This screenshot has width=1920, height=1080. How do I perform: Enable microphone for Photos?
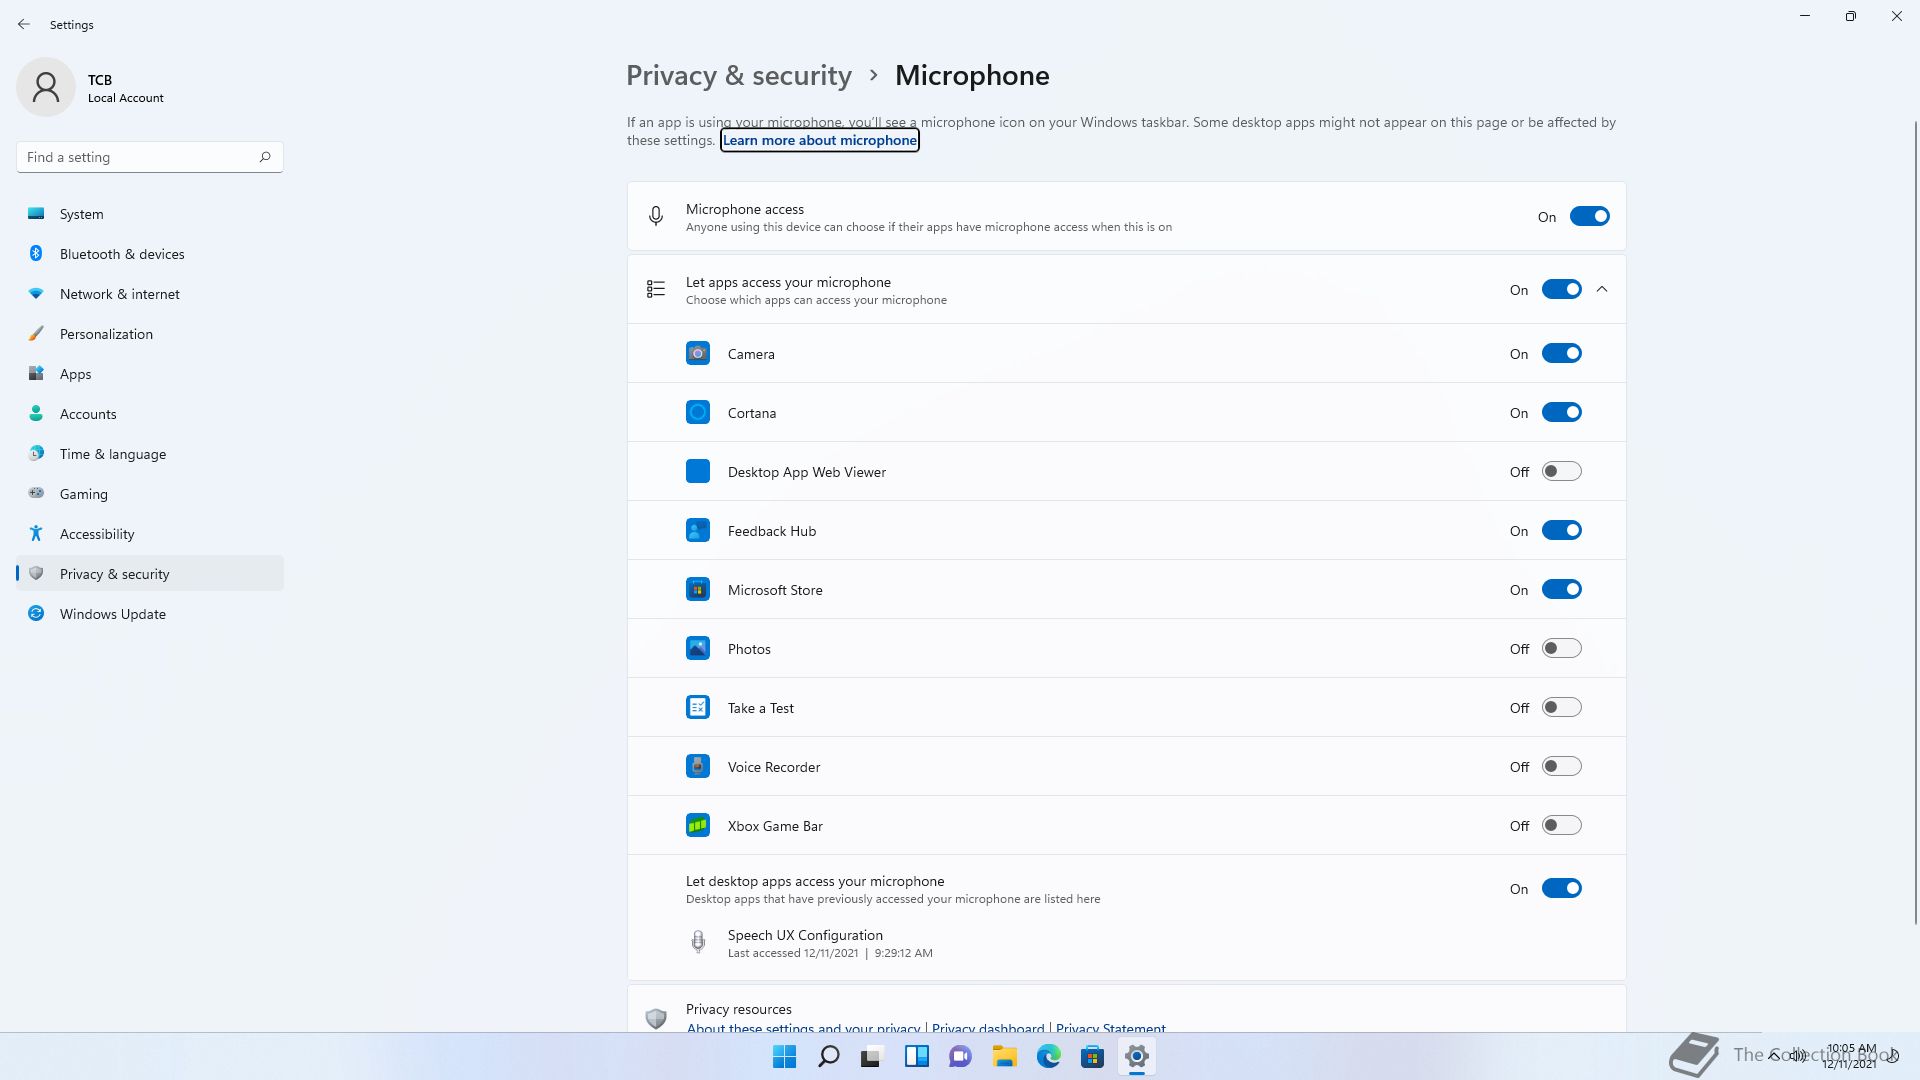(1561, 648)
